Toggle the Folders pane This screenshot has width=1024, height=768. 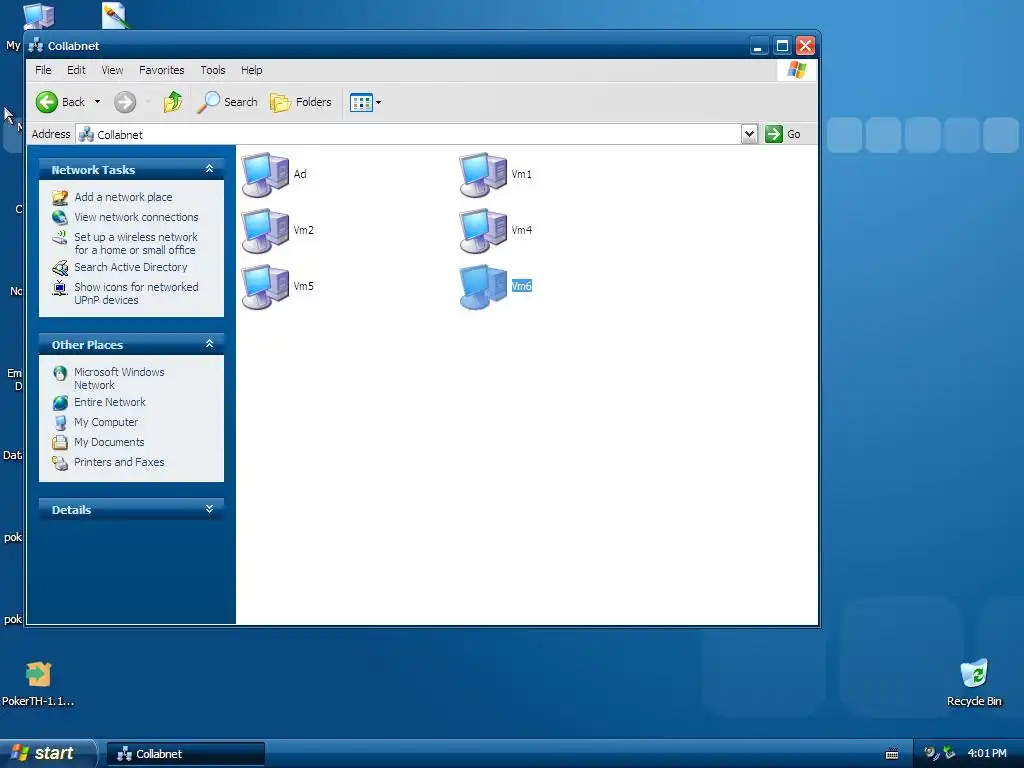click(x=301, y=102)
